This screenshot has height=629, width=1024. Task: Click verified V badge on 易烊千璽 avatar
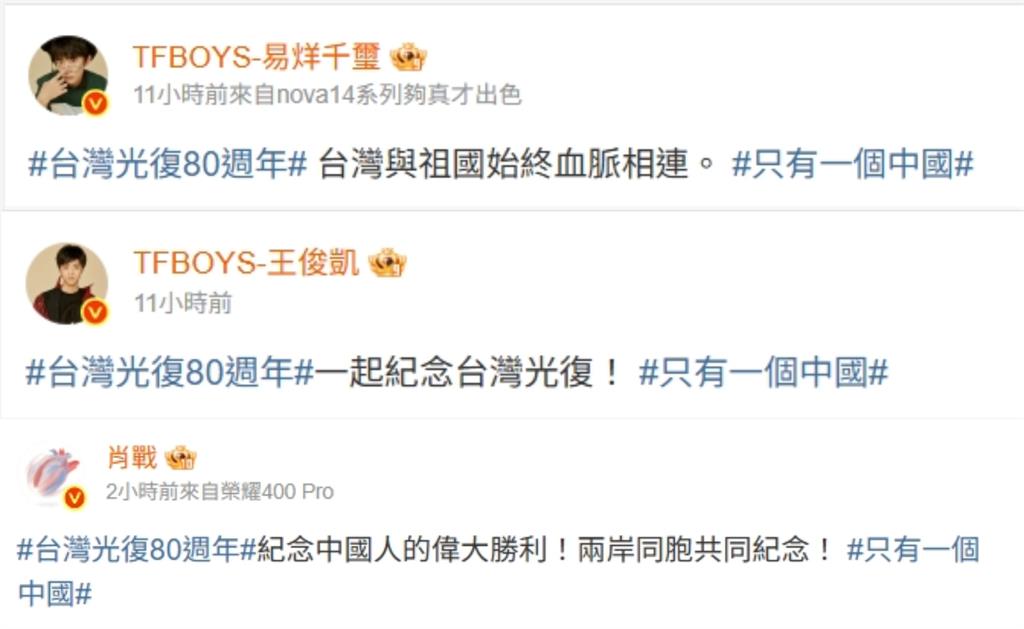pyautogui.click(x=96, y=103)
